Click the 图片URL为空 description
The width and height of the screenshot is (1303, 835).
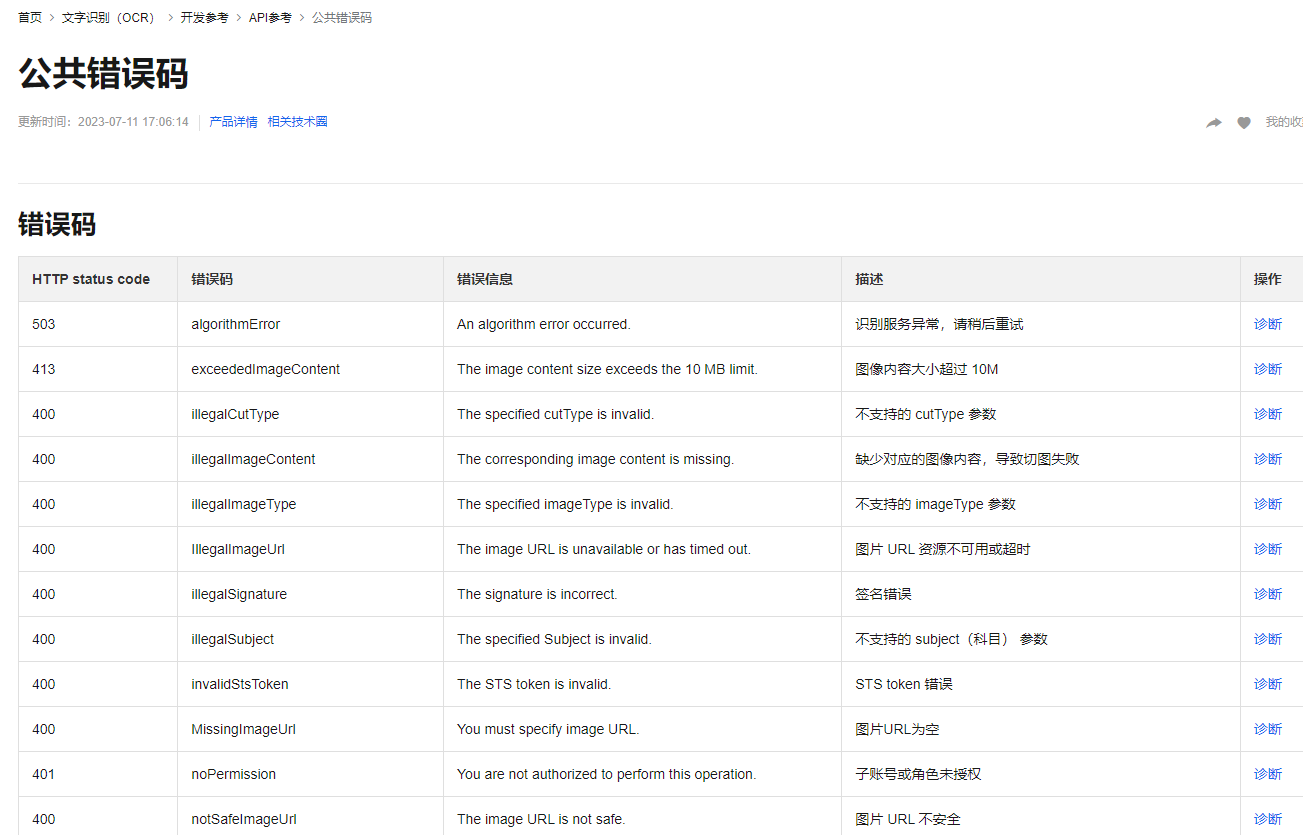pyautogui.click(x=897, y=729)
